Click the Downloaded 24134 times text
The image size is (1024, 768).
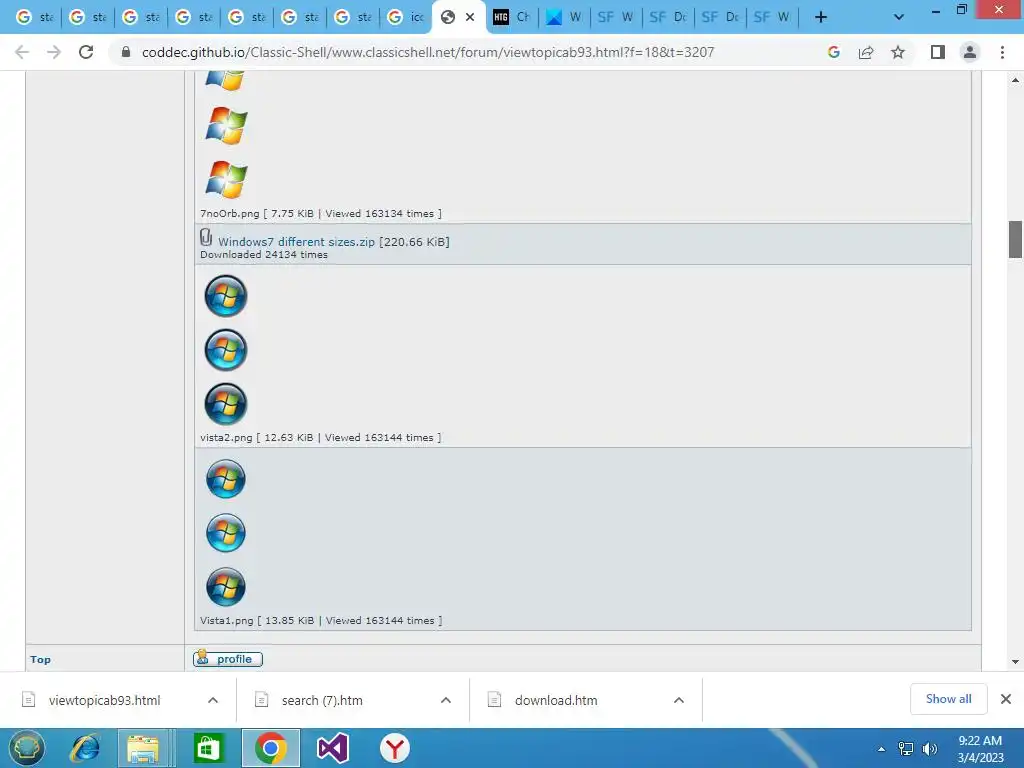coord(264,255)
